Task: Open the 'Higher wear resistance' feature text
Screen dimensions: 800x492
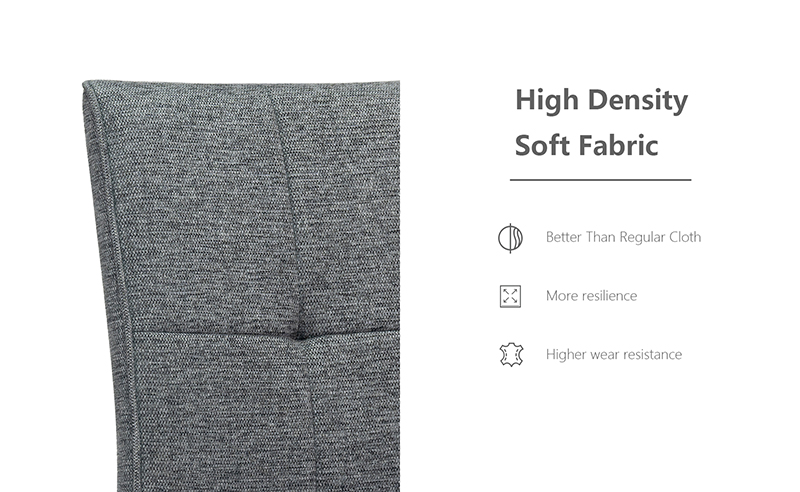Action: coord(614,355)
